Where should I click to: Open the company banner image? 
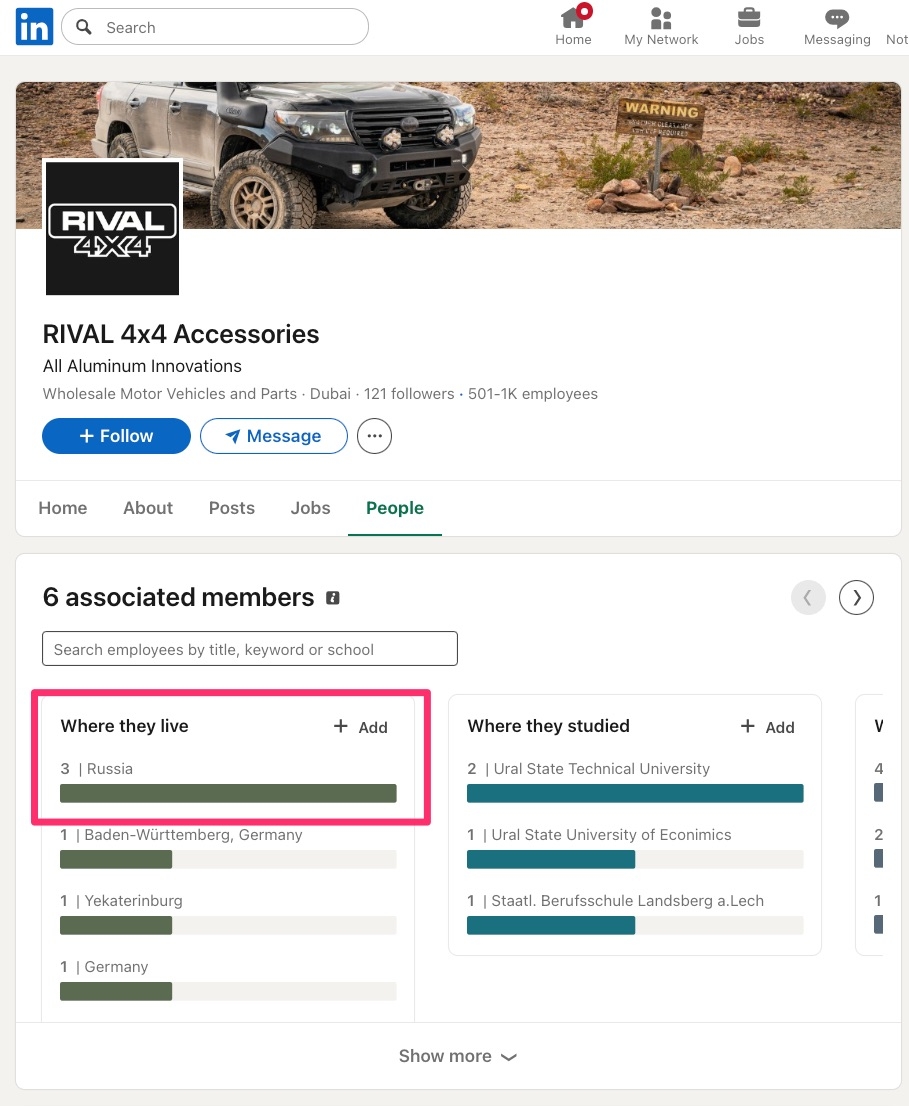(458, 155)
